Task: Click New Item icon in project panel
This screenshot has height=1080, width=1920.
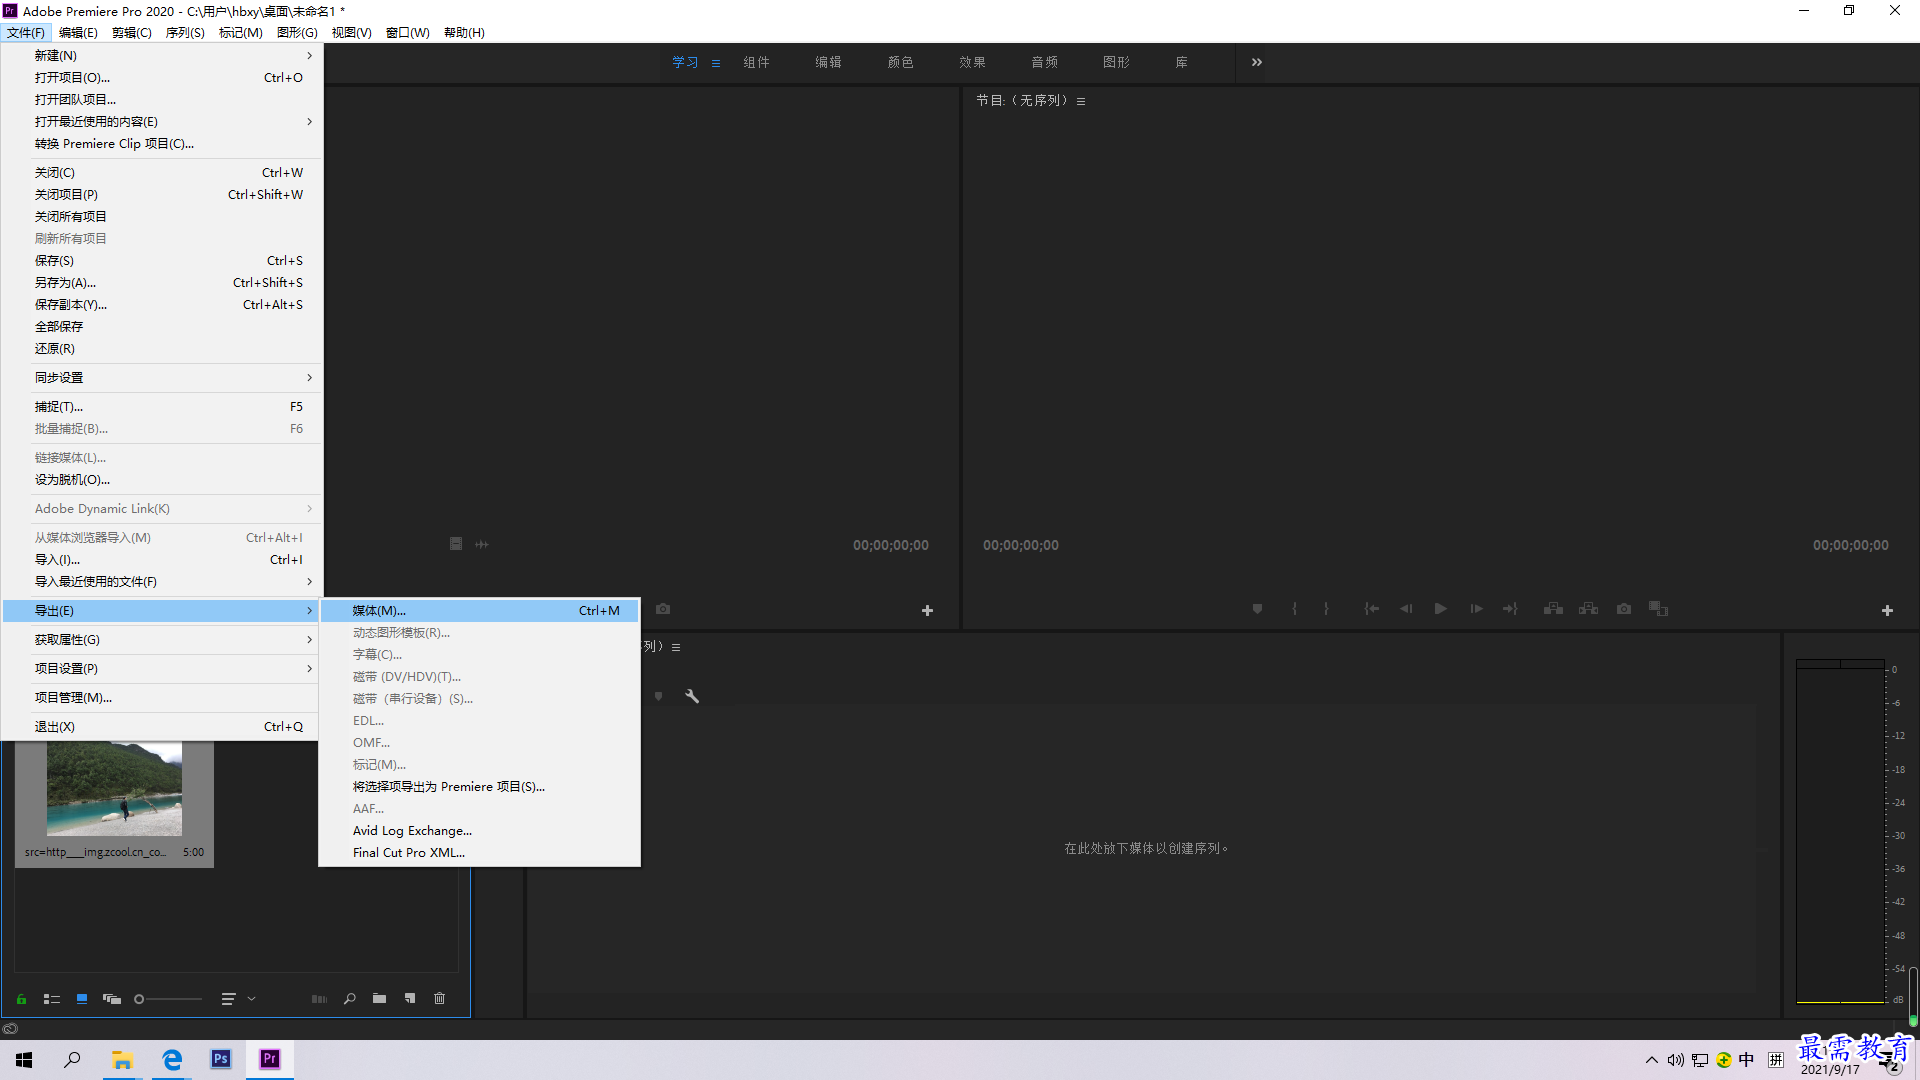Action: pos(410,998)
